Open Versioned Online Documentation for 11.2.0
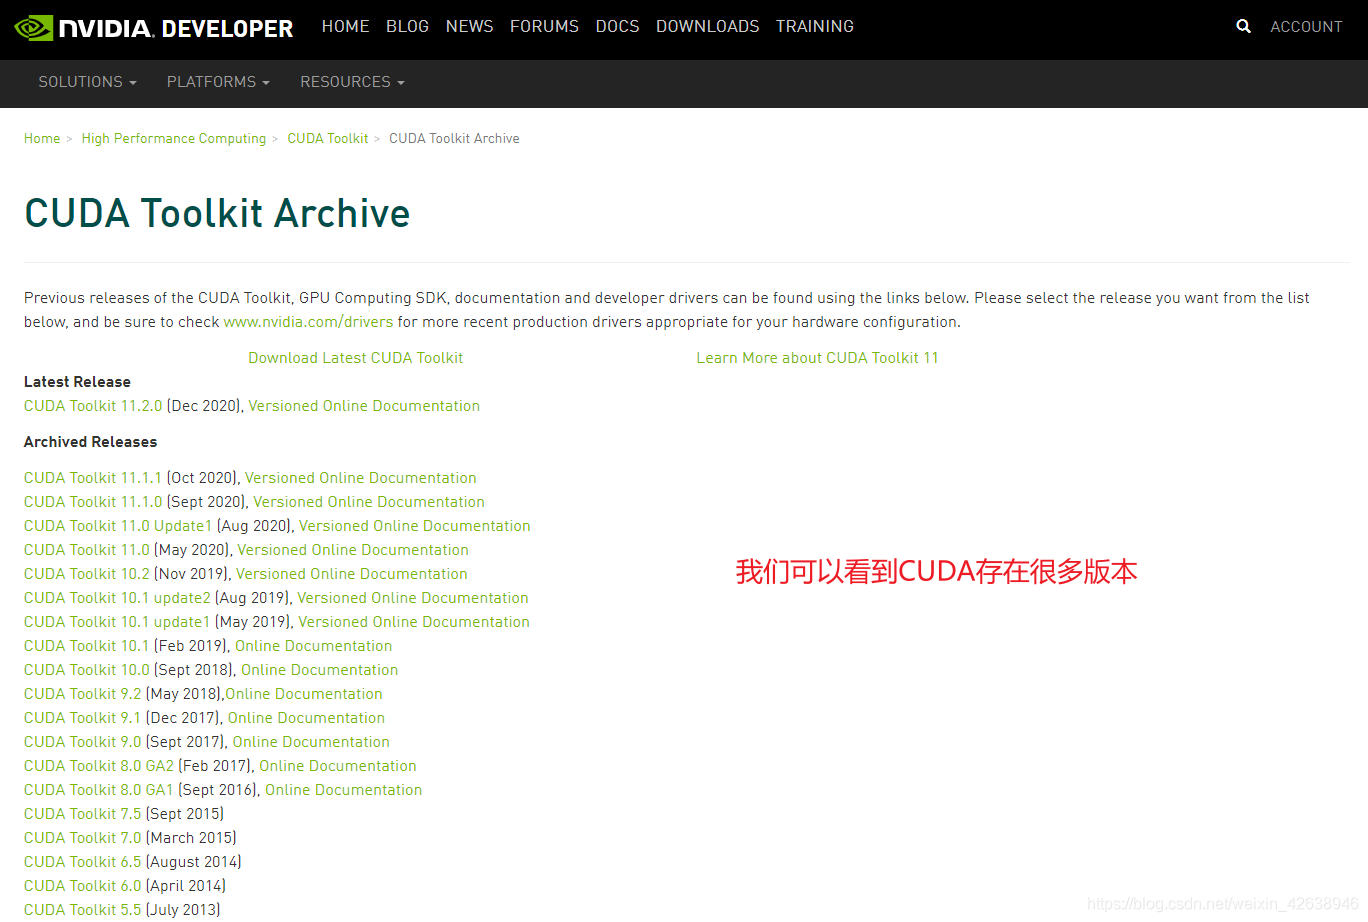The height and width of the screenshot is (922, 1368). [364, 406]
